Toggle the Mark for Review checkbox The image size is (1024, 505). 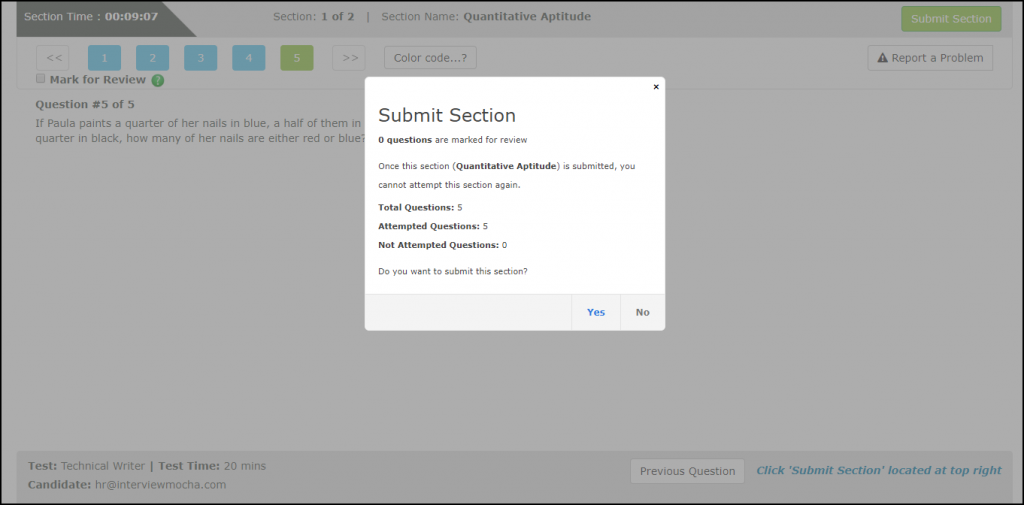click(x=41, y=78)
